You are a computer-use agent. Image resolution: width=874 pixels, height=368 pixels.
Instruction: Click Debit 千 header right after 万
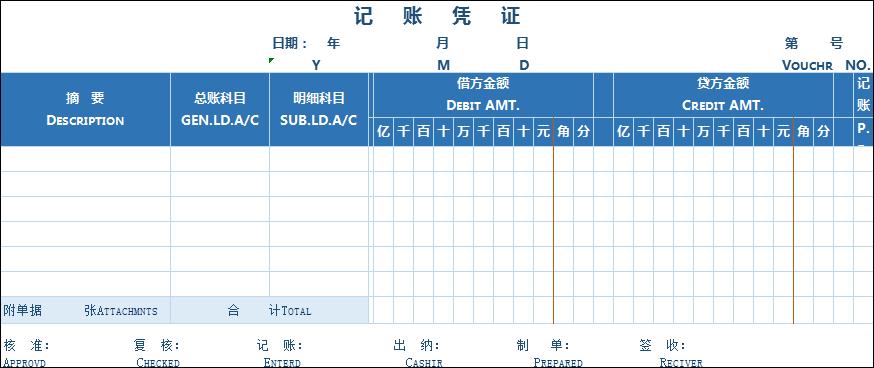tap(483, 132)
